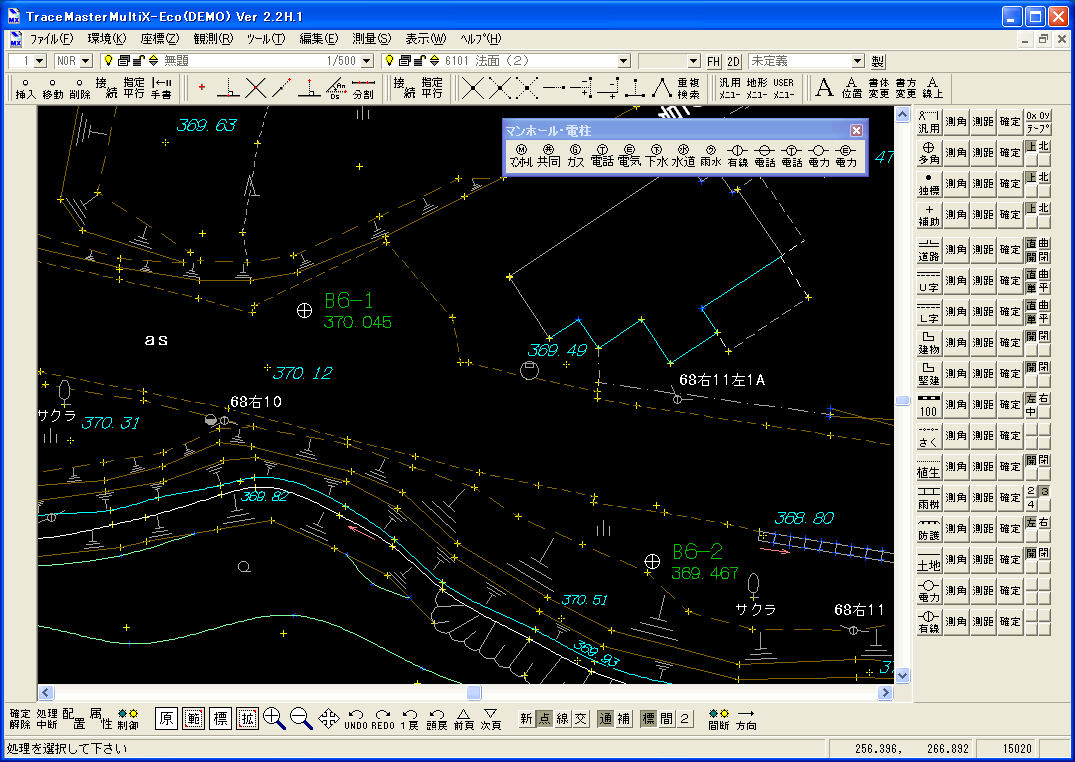
Task: Click the horizontal scrollbar thumb
Action: (x=474, y=693)
